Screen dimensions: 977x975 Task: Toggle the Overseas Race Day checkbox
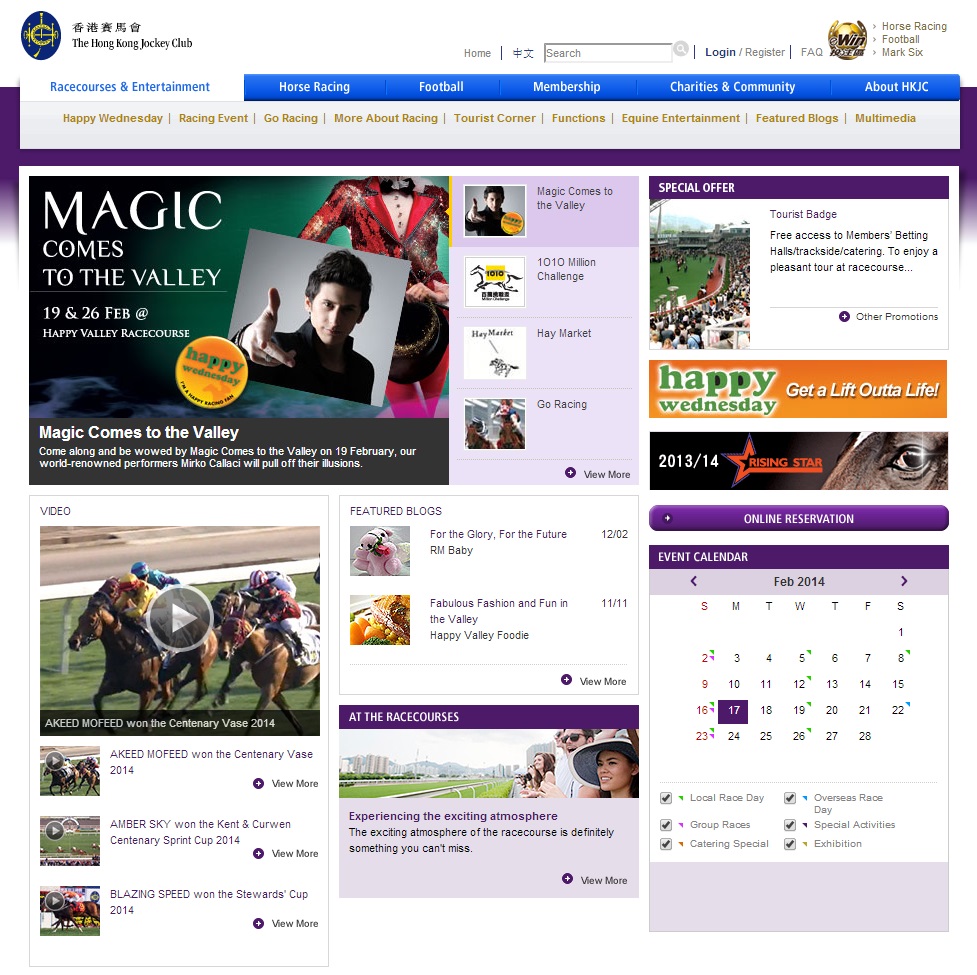click(790, 798)
